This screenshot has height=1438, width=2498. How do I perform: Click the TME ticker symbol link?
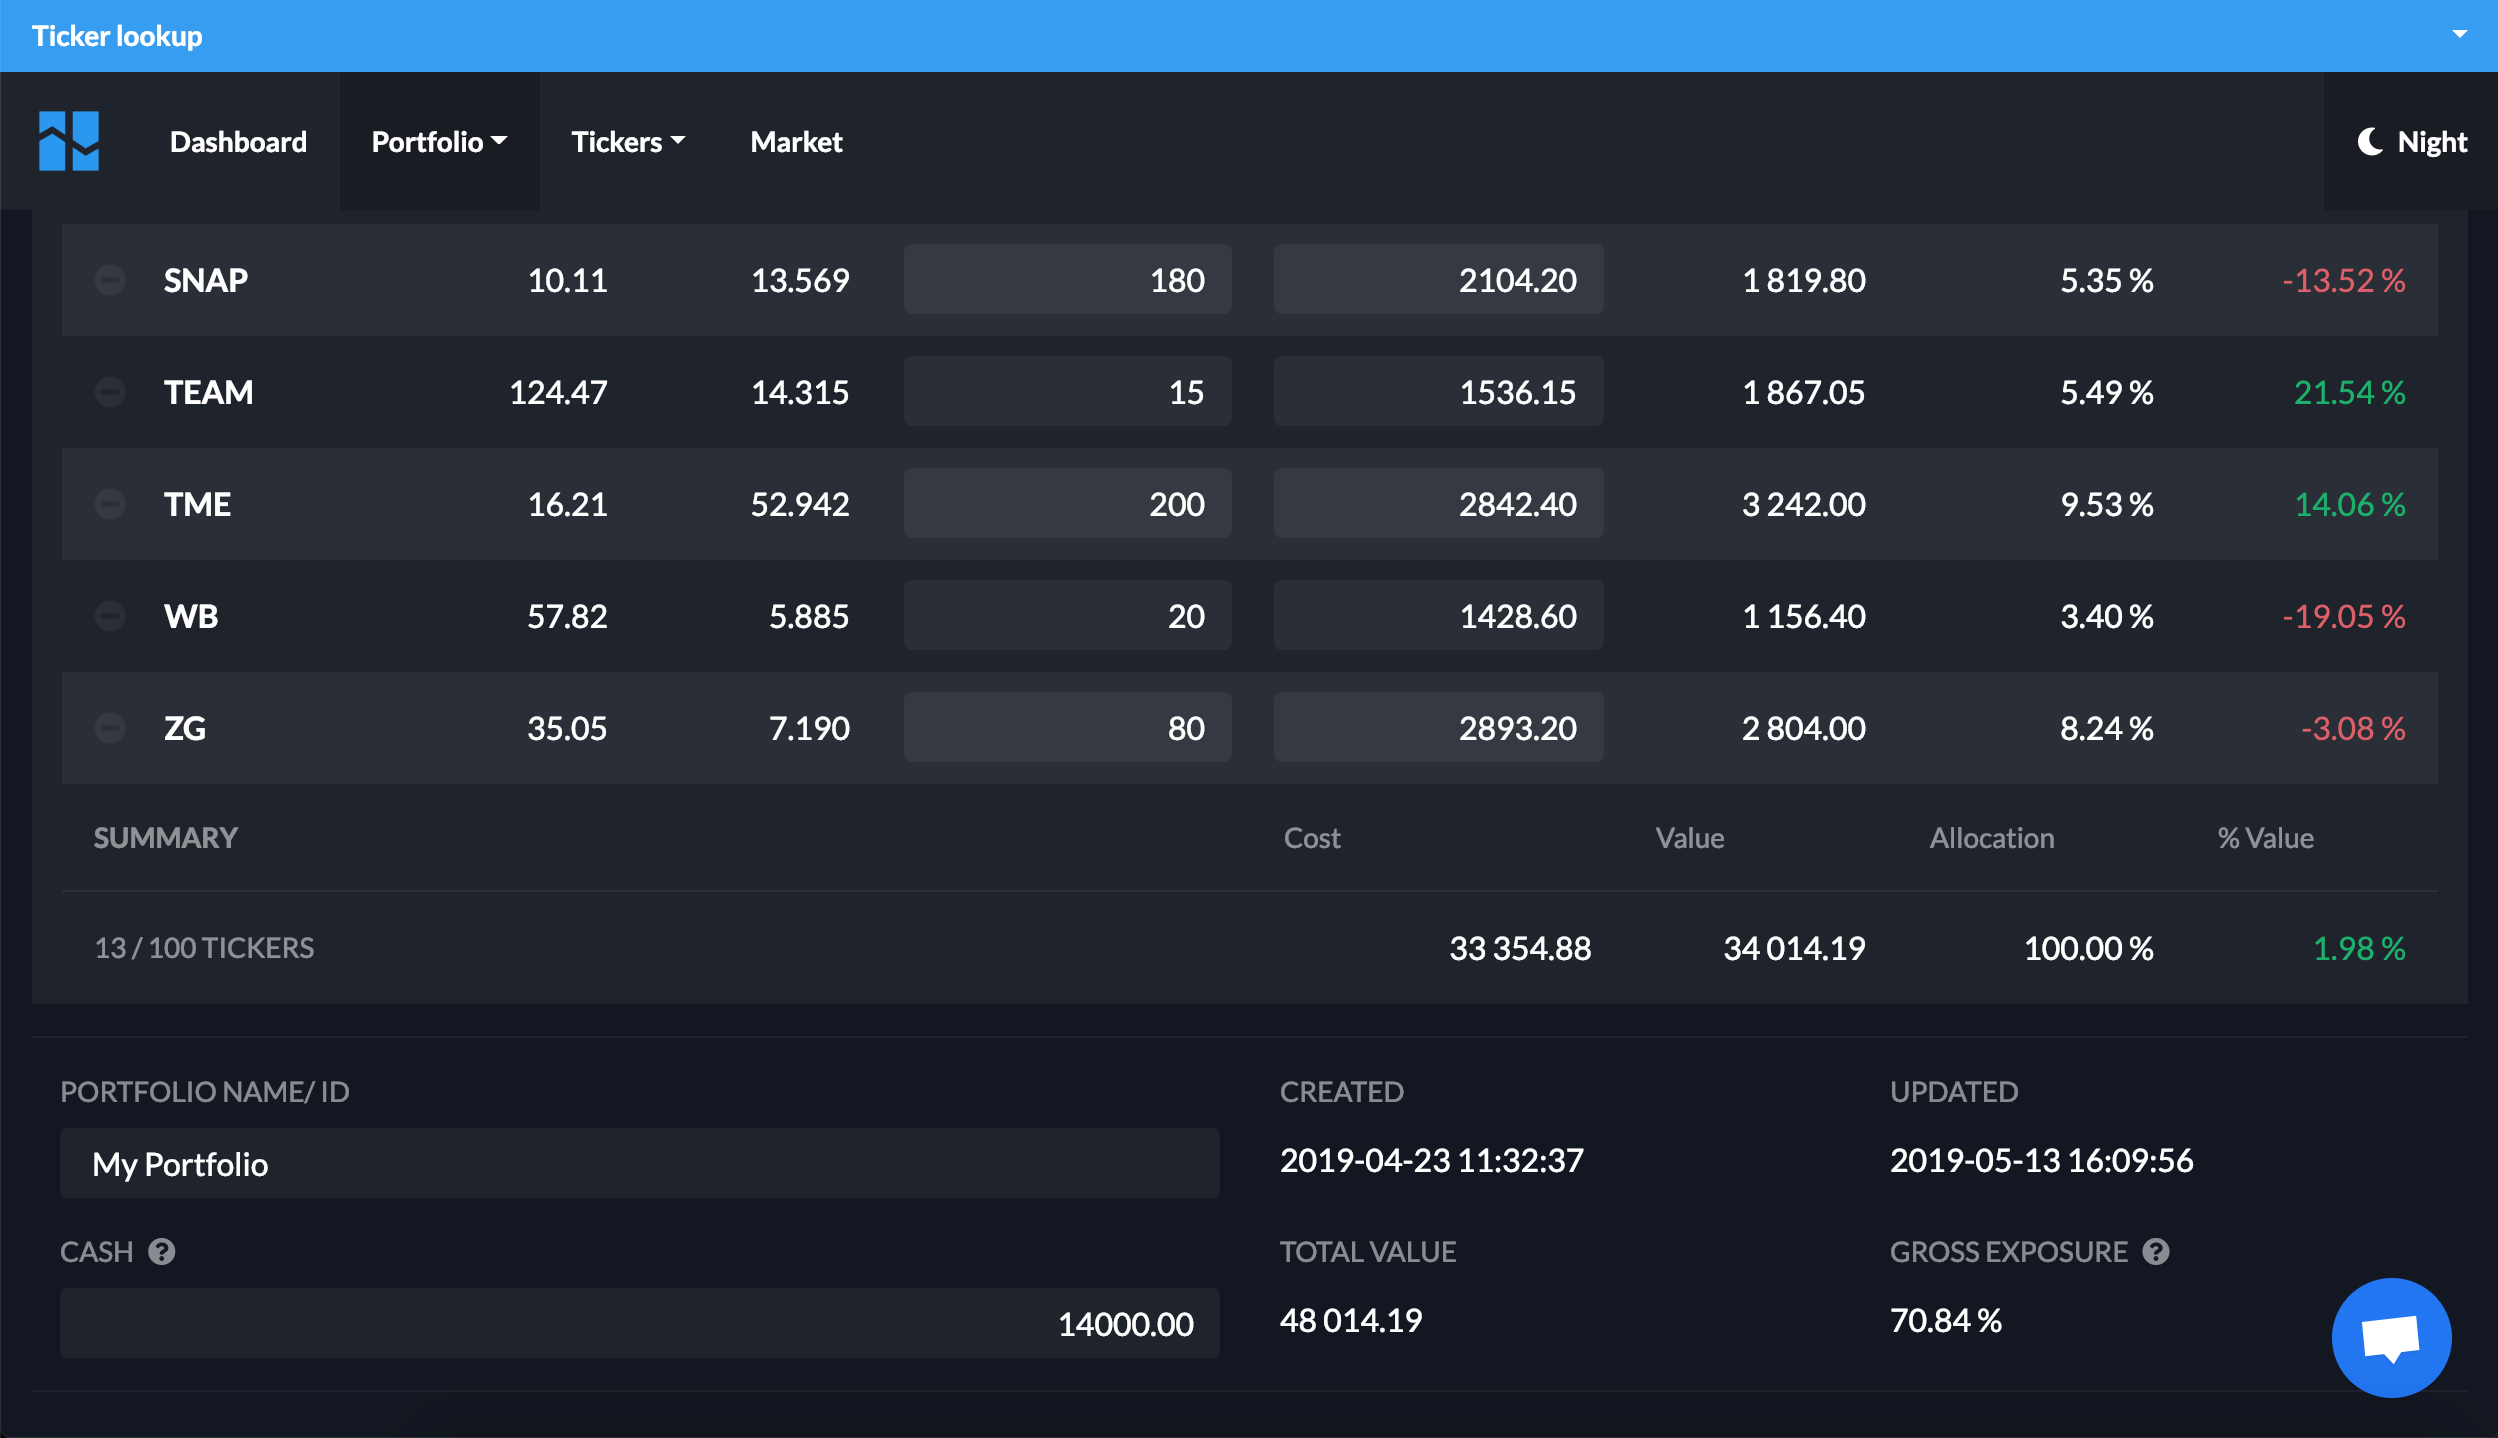tap(197, 504)
